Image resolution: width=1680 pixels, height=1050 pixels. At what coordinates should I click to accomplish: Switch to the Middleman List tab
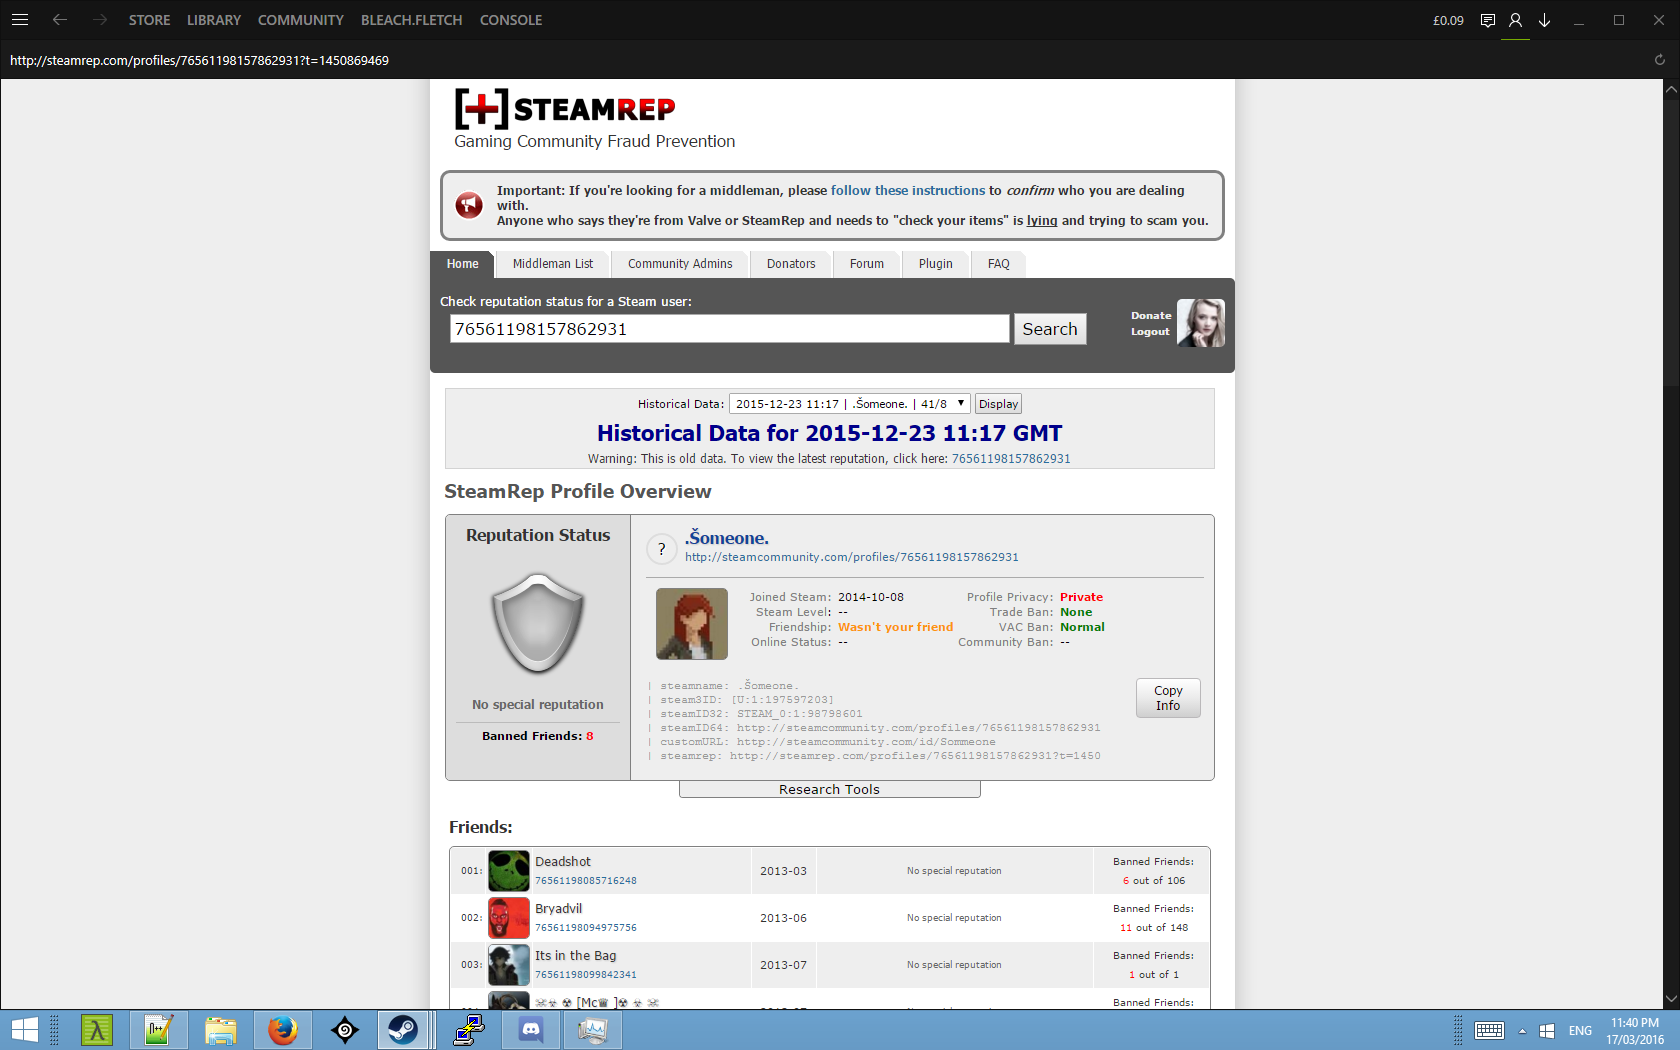(x=552, y=264)
